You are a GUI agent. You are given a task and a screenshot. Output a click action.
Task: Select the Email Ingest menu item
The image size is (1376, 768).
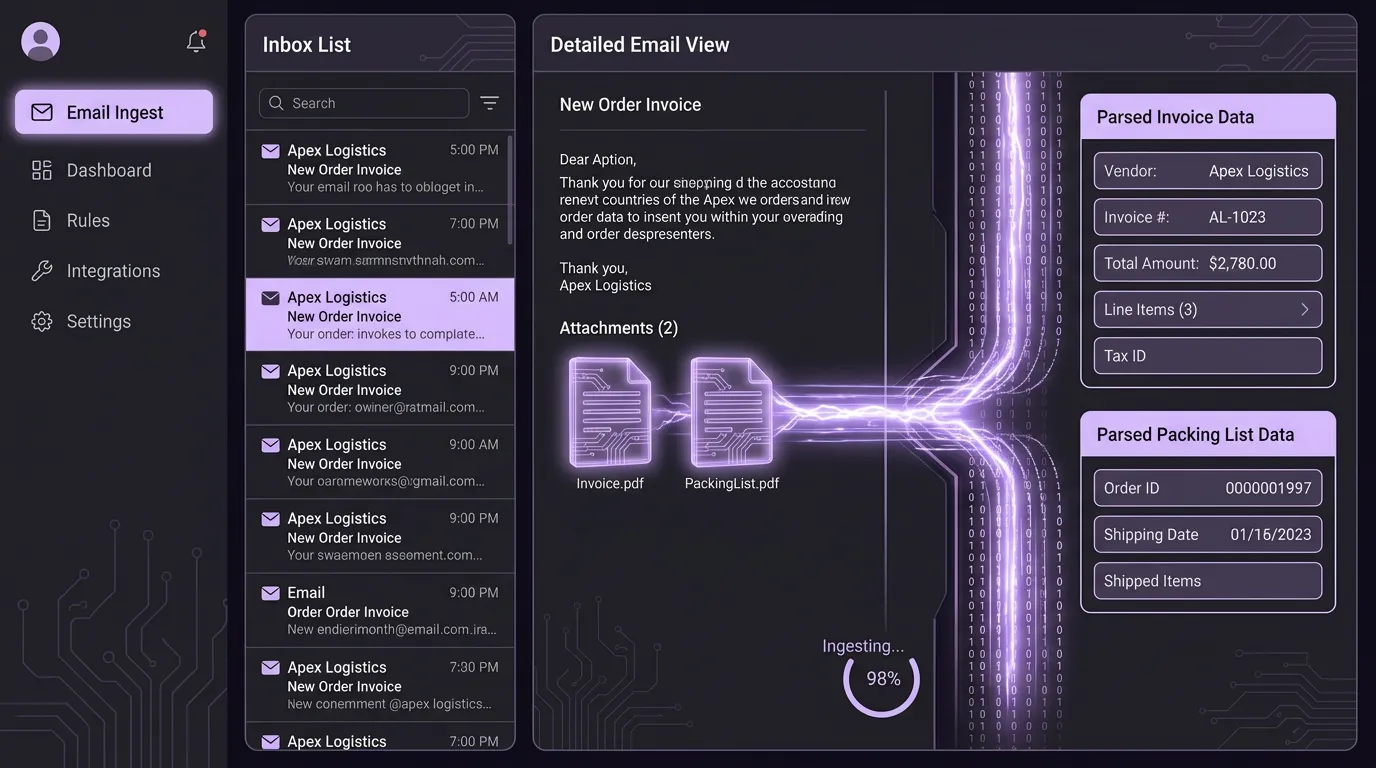point(114,112)
